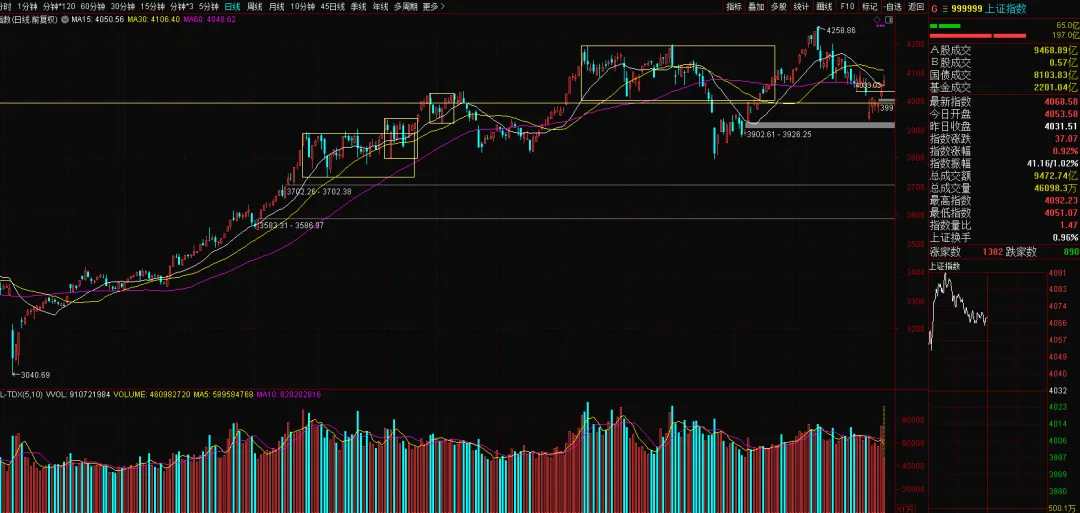This screenshot has height=513, width=1080.
Task: Switch chart to 15分钟 period
Action: (153, 6)
